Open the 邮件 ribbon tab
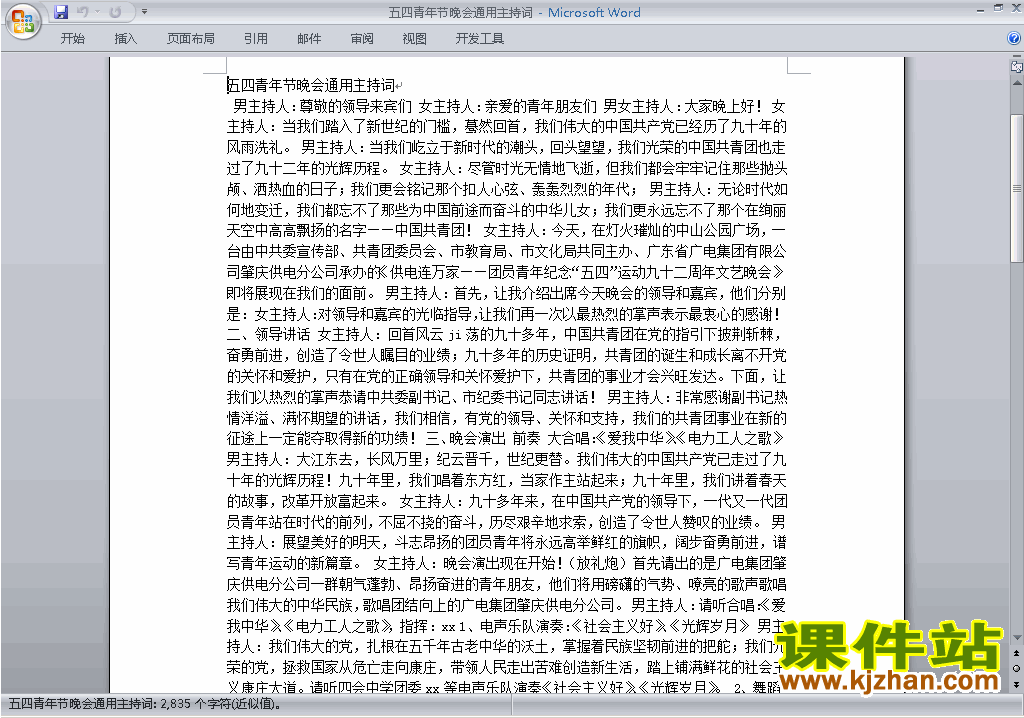 click(309, 39)
